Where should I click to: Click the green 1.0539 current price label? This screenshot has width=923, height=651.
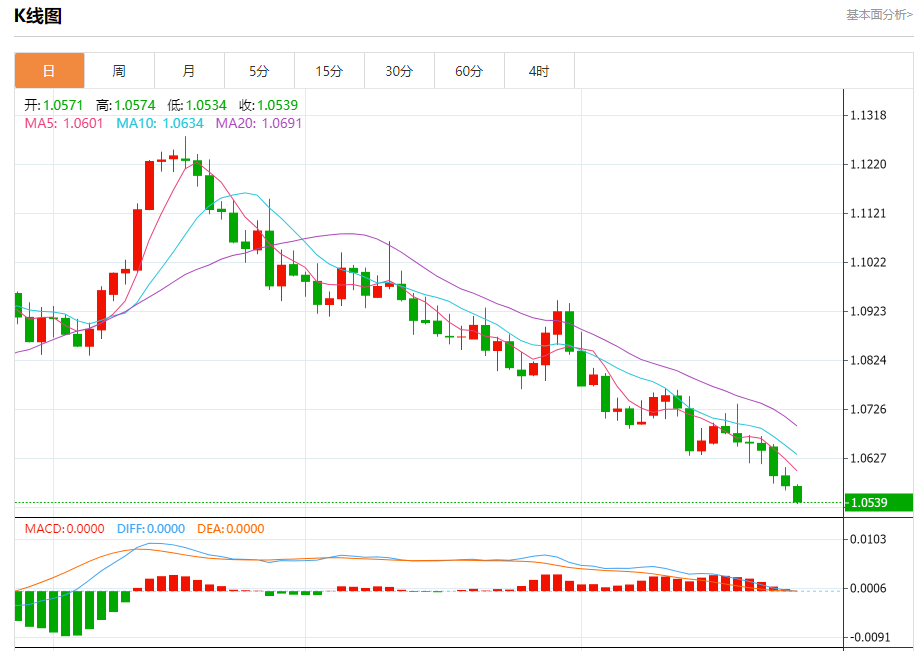[x=879, y=503]
